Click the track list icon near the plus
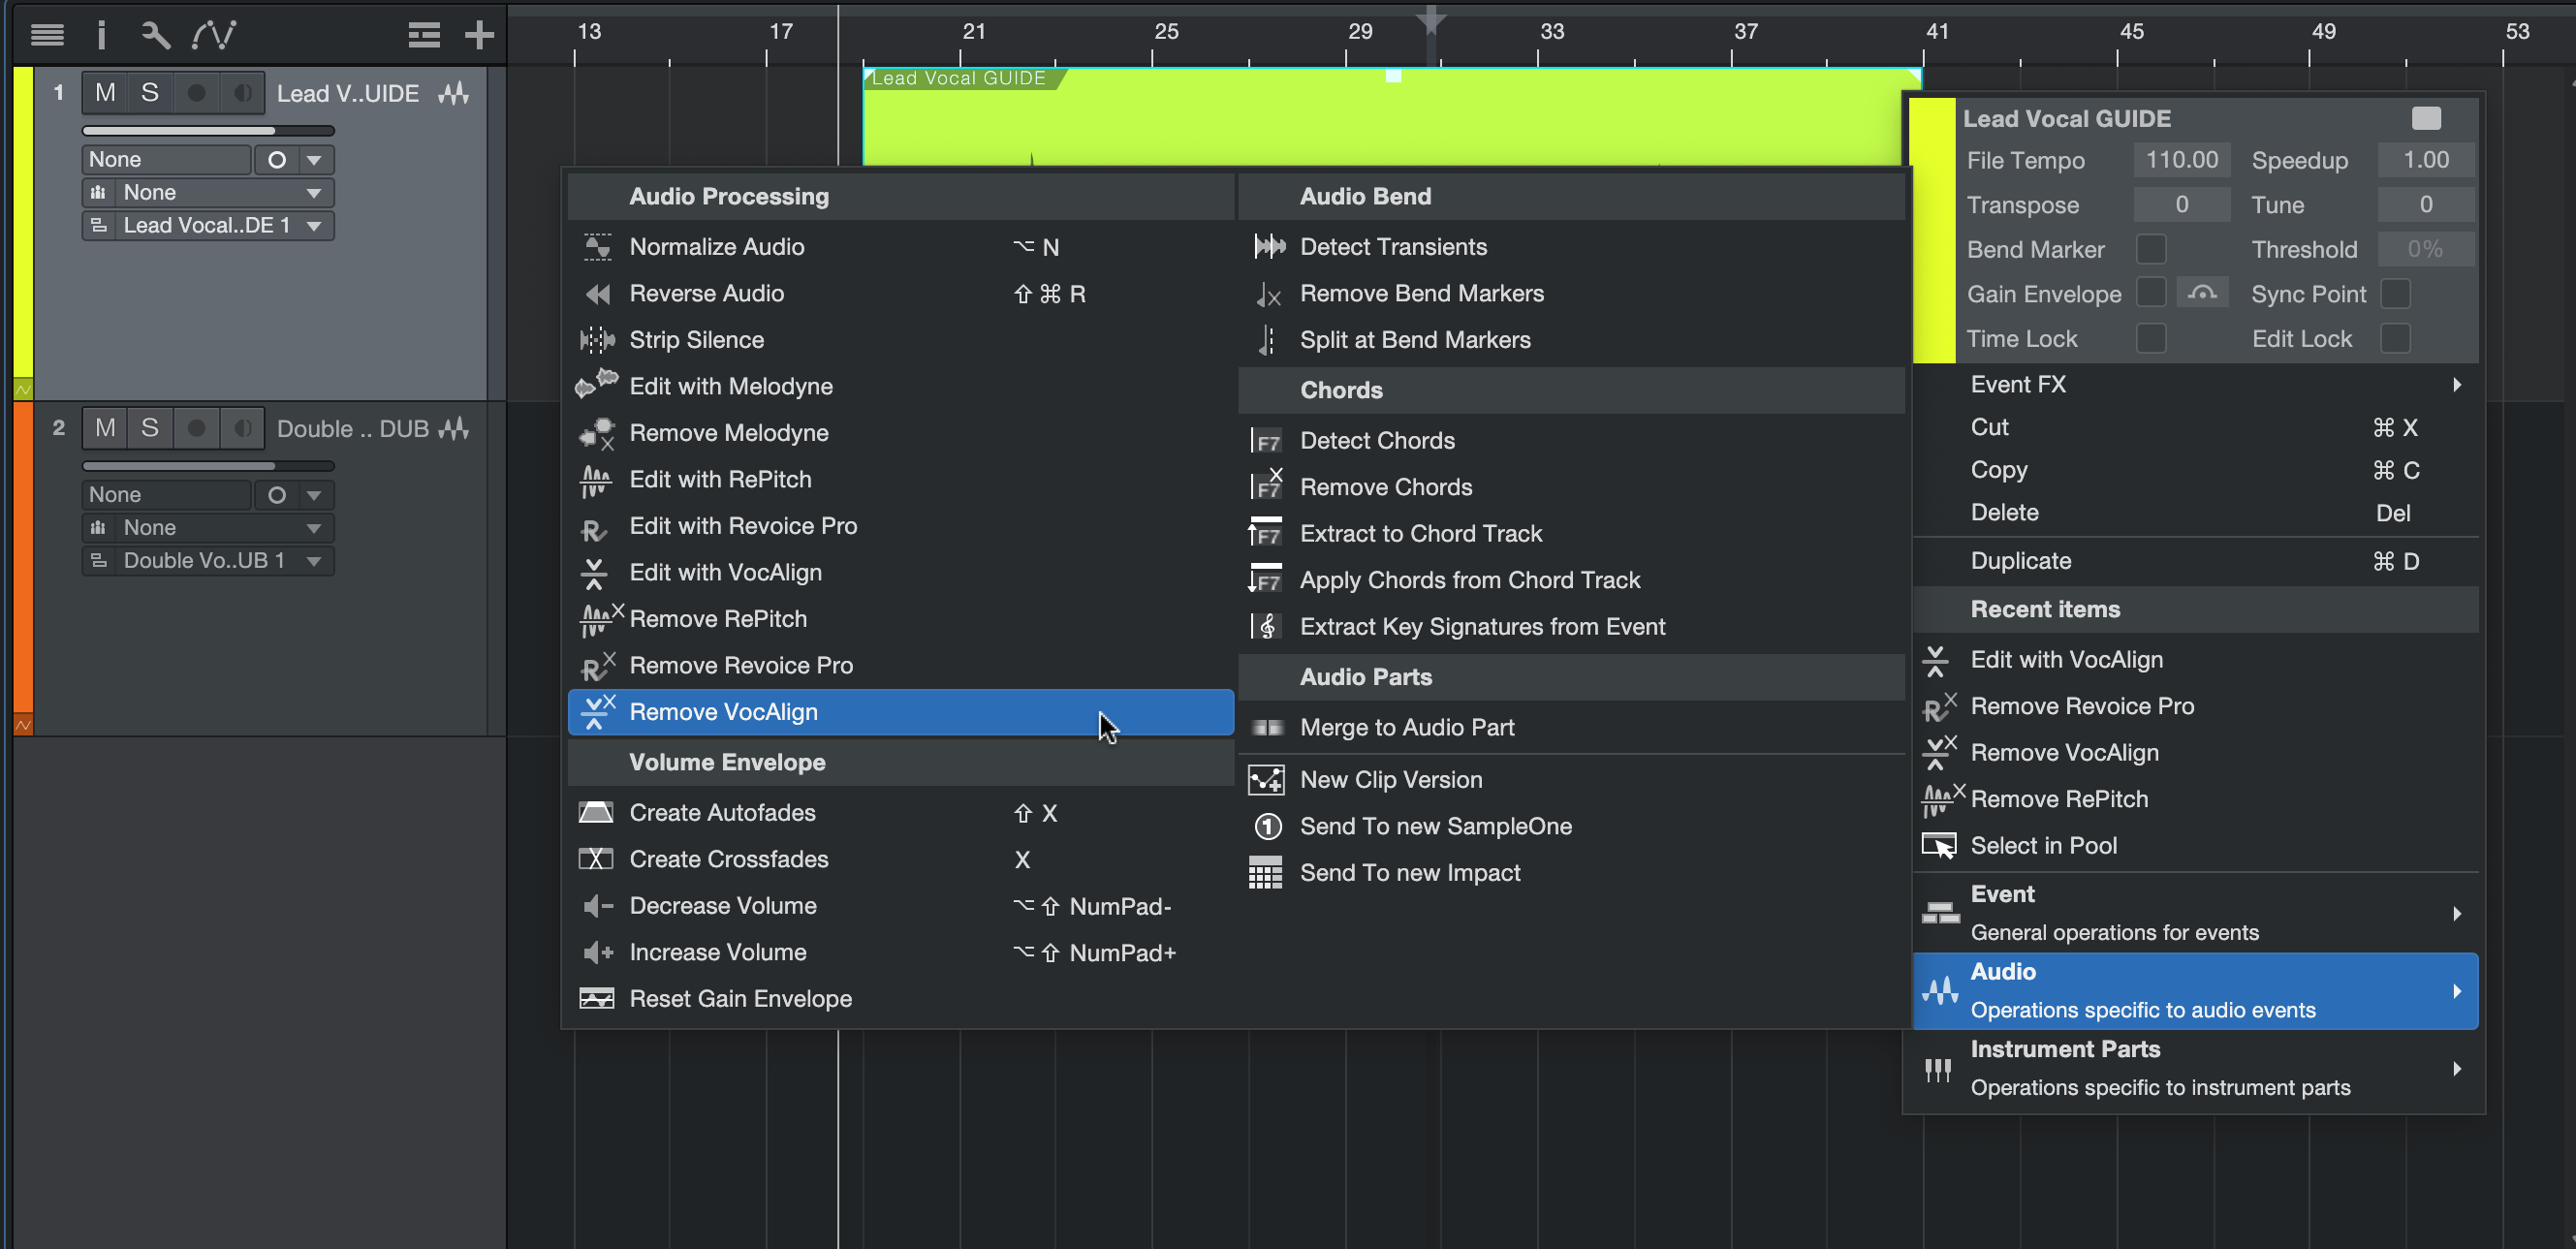This screenshot has width=2576, height=1249. click(423, 34)
